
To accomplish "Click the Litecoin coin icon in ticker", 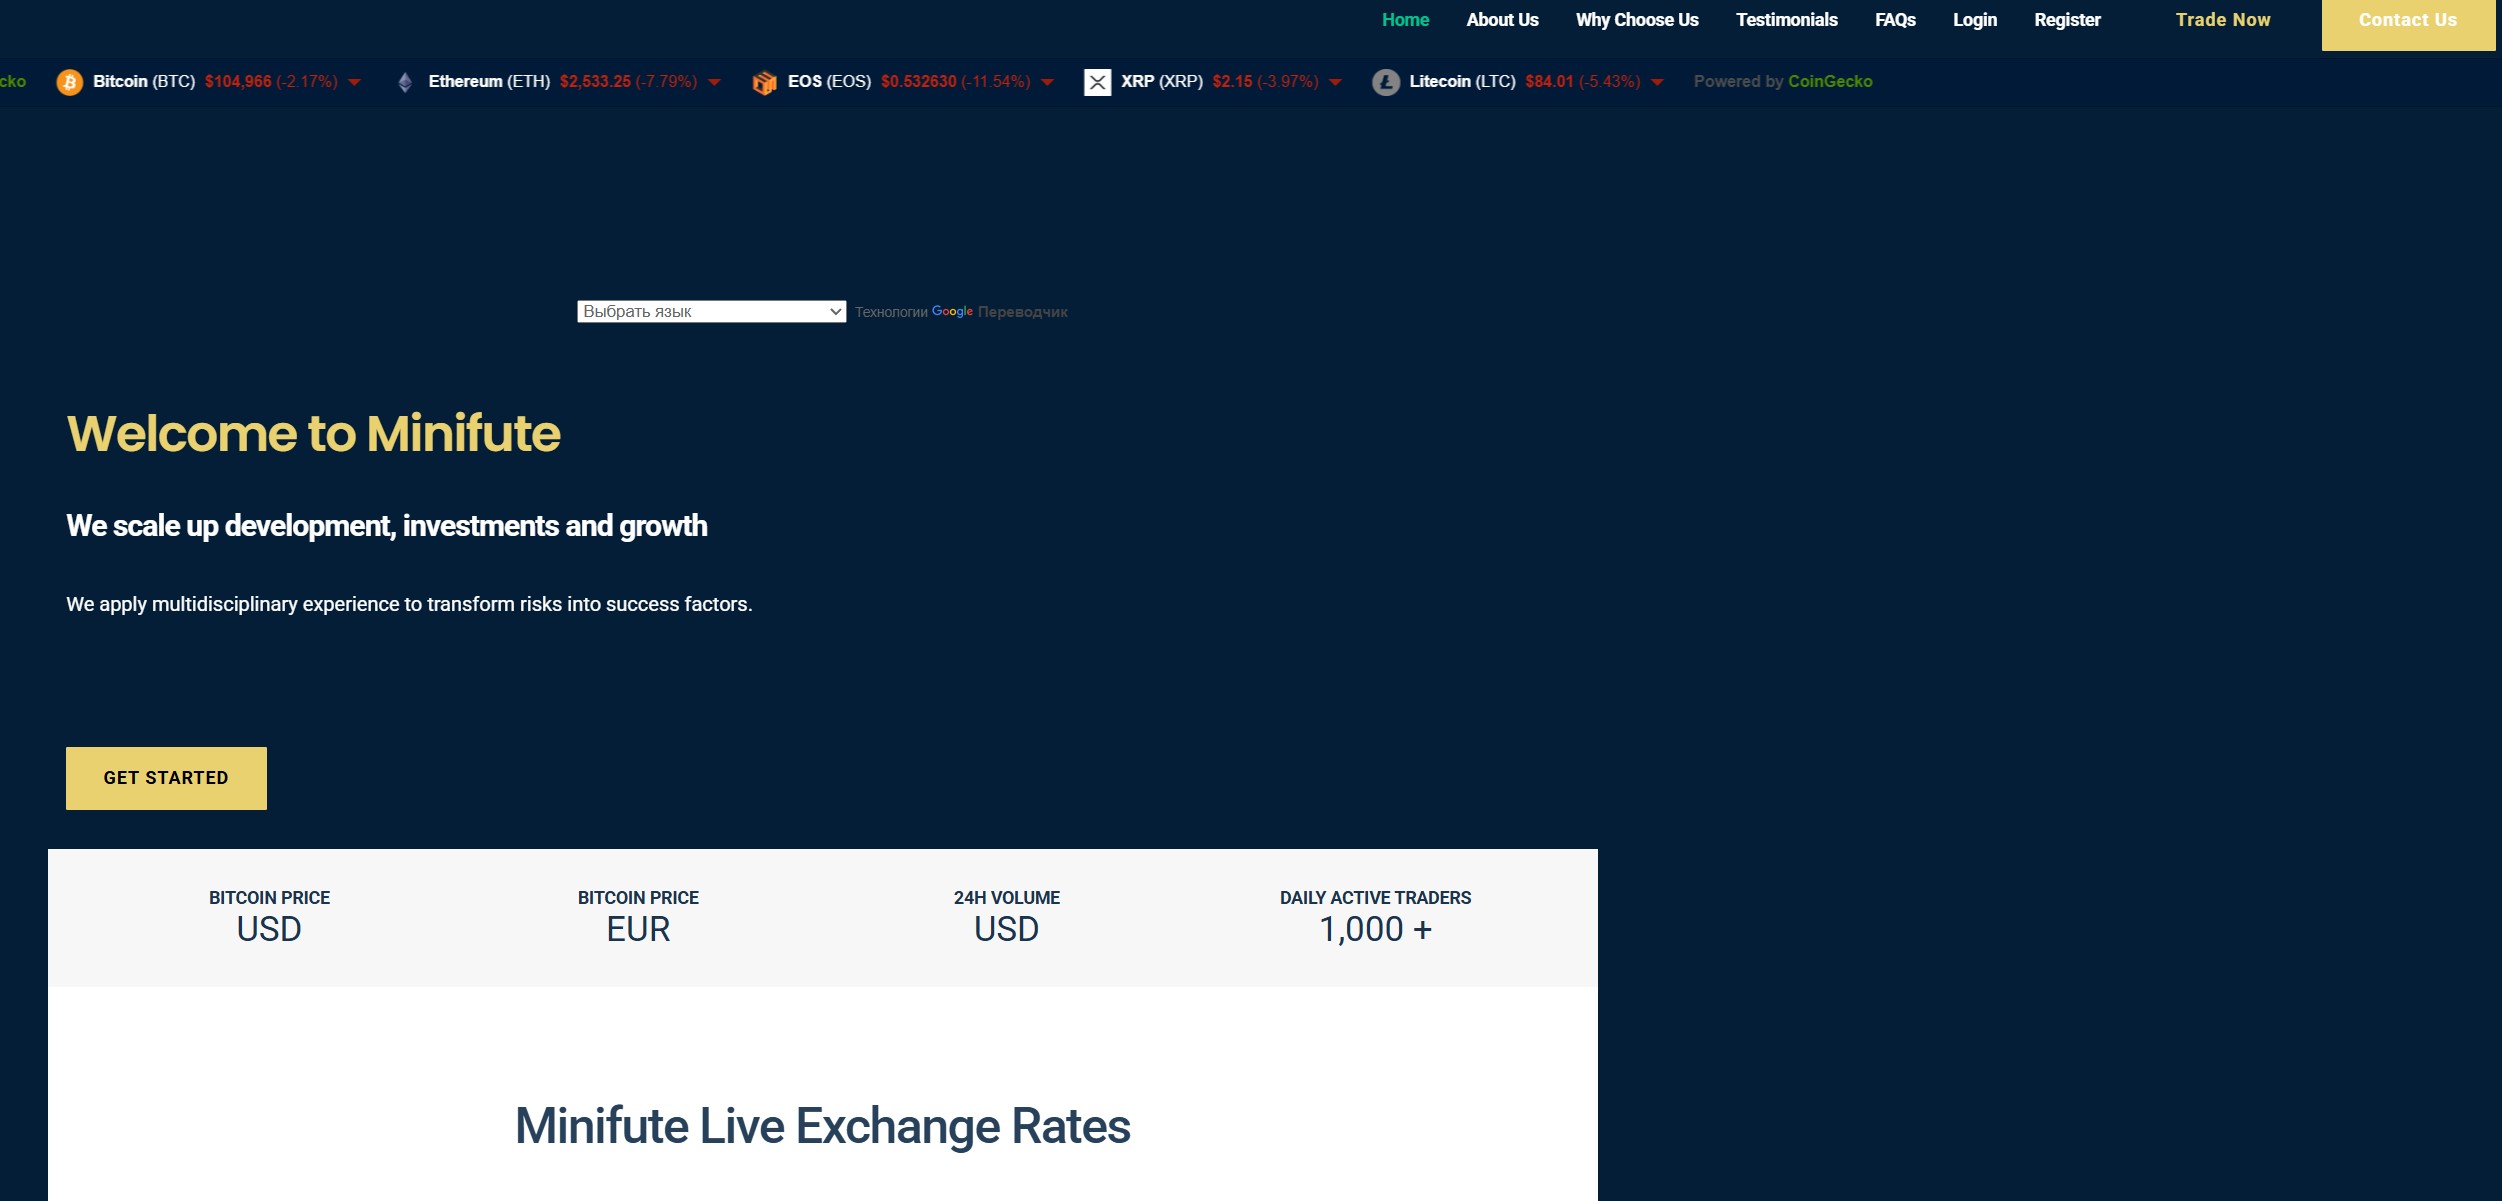I will pyautogui.click(x=1385, y=82).
